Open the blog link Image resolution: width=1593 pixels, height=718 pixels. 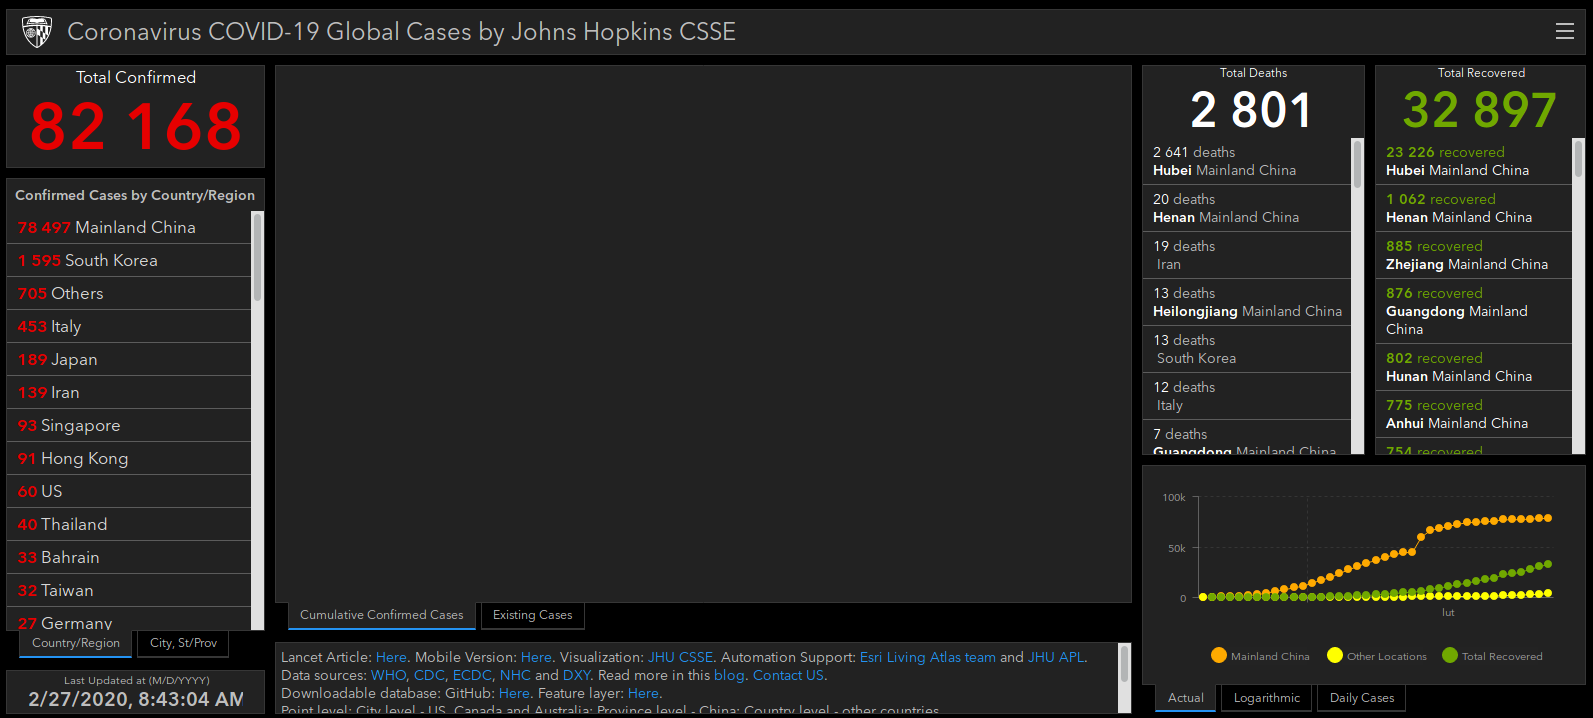pyautogui.click(x=729, y=675)
